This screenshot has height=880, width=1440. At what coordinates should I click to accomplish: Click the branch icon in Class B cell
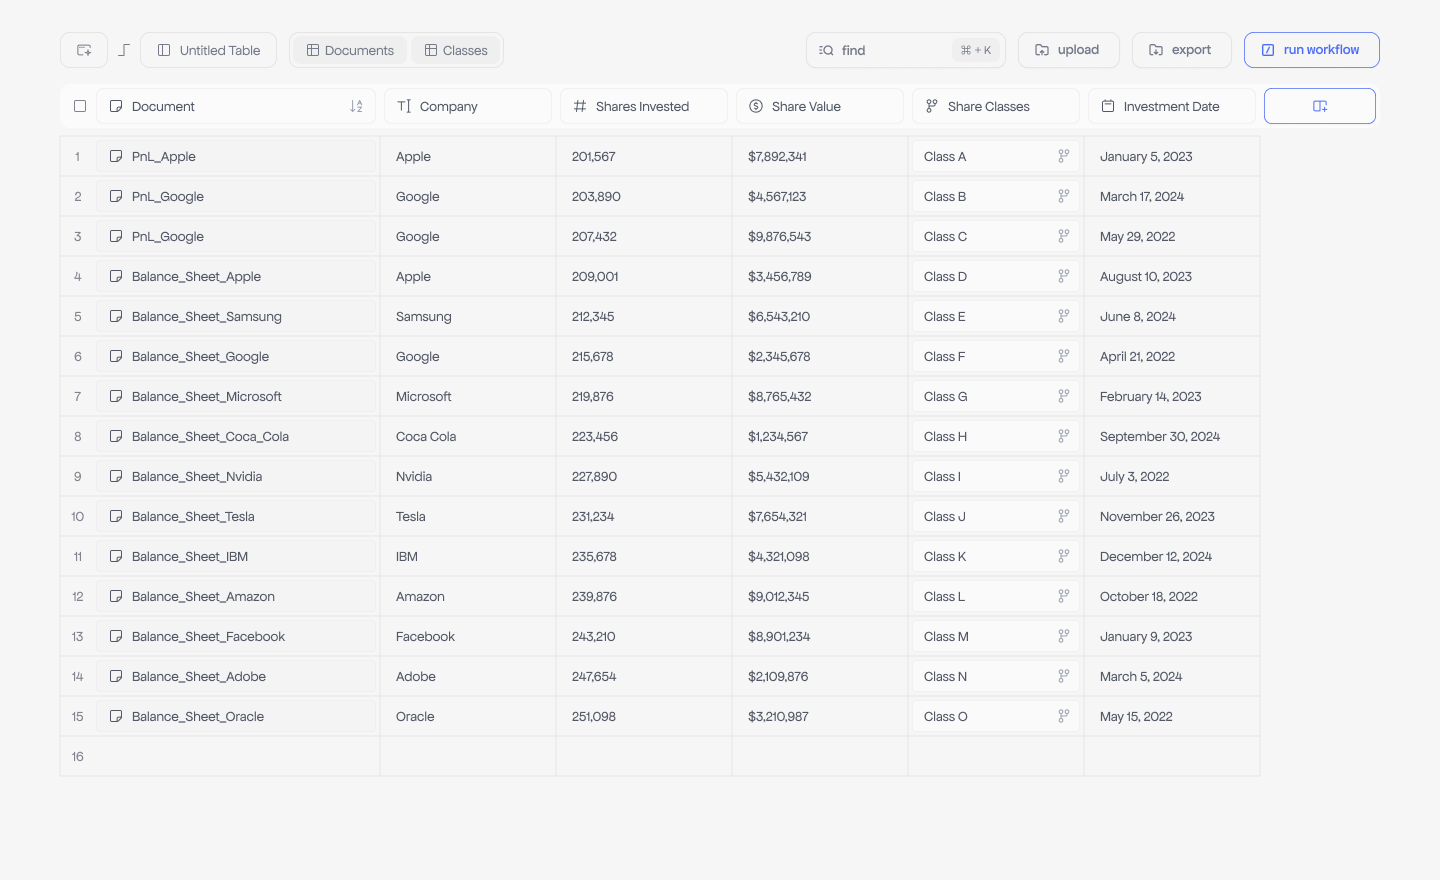click(1064, 196)
